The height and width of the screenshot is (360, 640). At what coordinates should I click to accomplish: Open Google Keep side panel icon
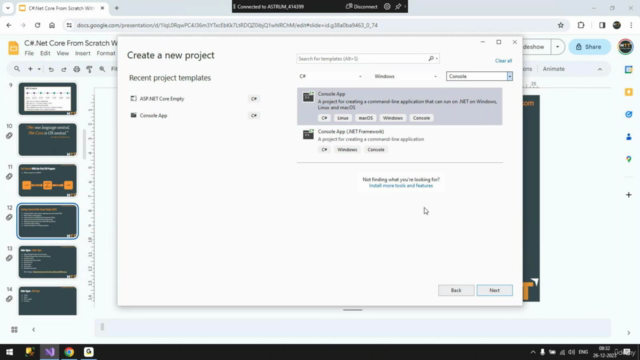(x=629, y=92)
